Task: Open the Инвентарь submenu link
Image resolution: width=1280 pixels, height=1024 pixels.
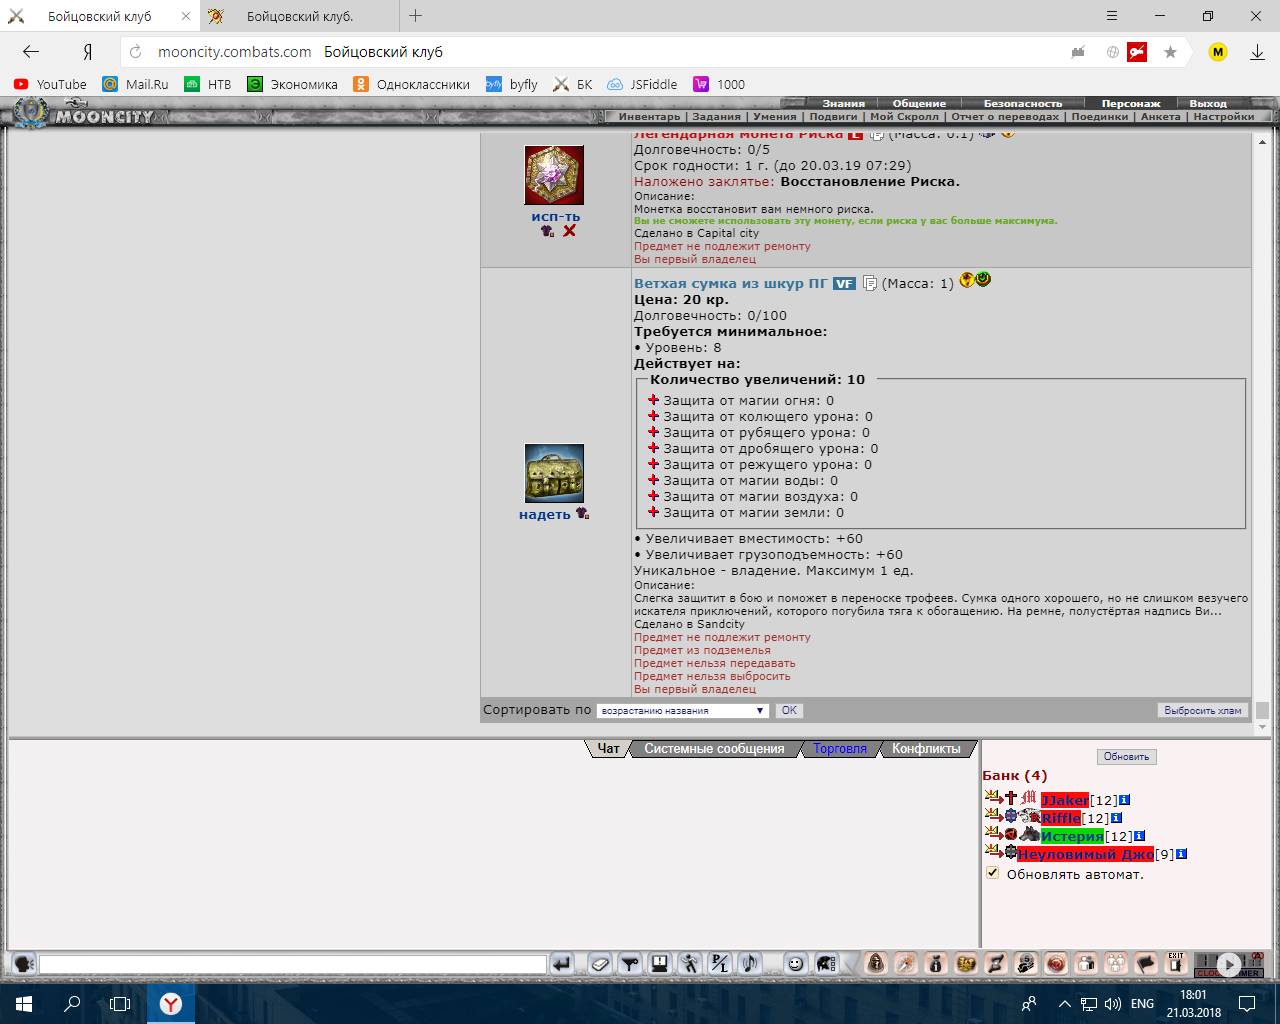Action: [x=649, y=117]
